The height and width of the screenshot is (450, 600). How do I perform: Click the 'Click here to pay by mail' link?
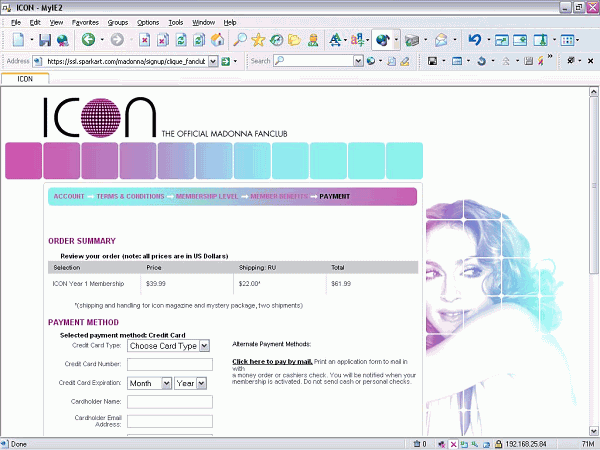coord(272,362)
